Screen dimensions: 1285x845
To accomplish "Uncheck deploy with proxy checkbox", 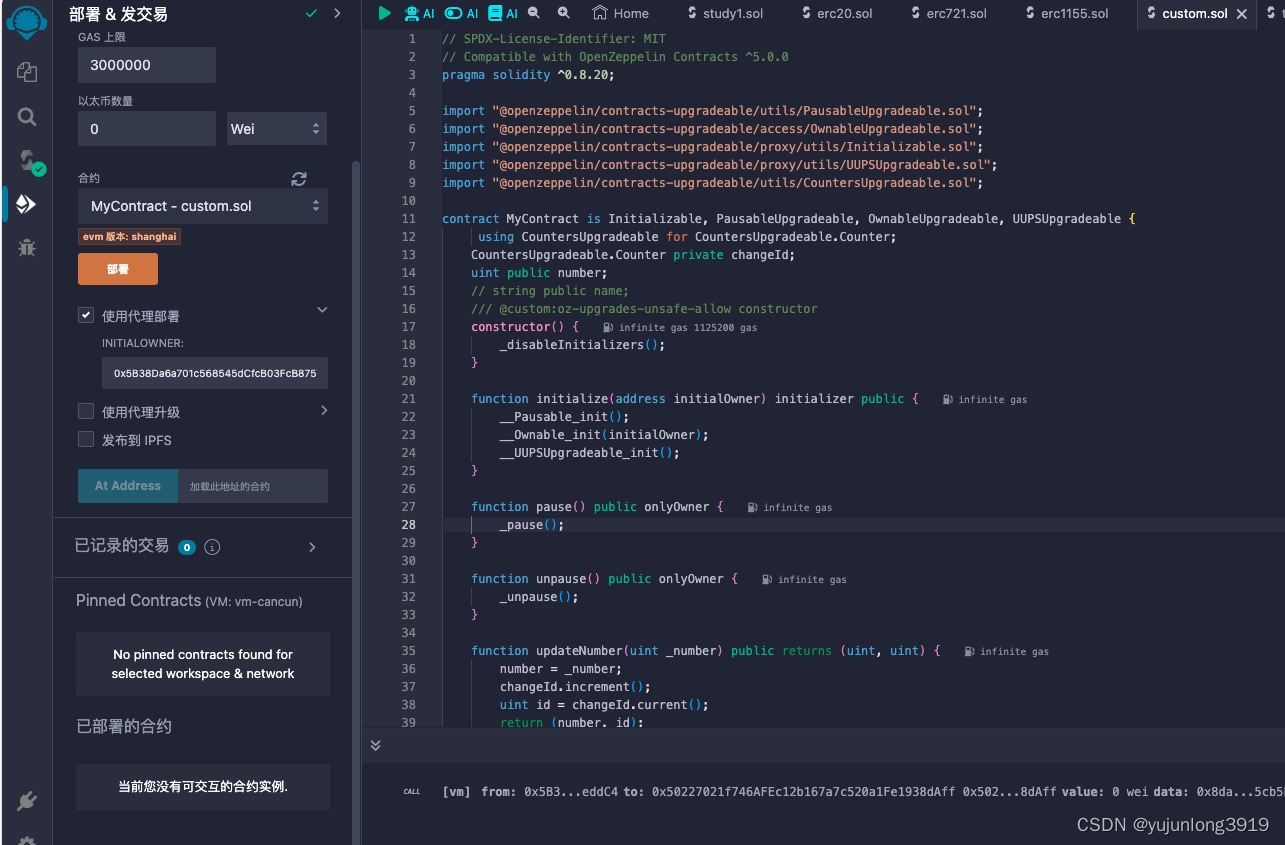I will tap(86, 315).
